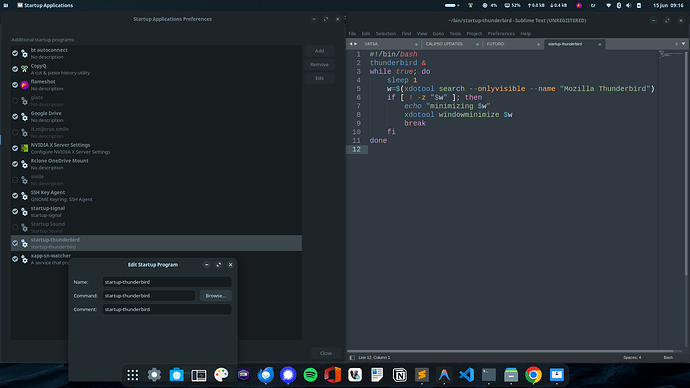
Task: Open the Notion app icon
Action: 400,375
